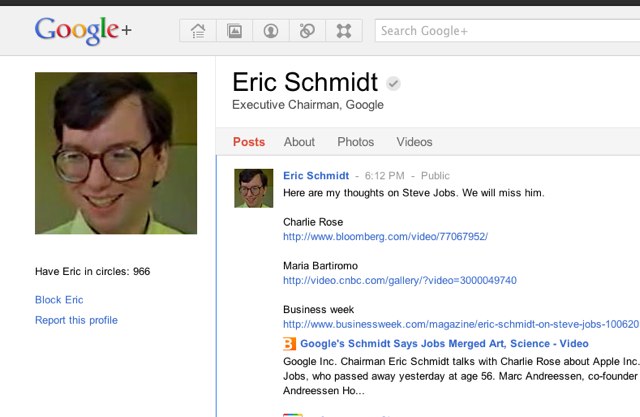Open the bloomberg.com video link
Image resolution: width=640 pixels, height=417 pixels.
(385, 237)
